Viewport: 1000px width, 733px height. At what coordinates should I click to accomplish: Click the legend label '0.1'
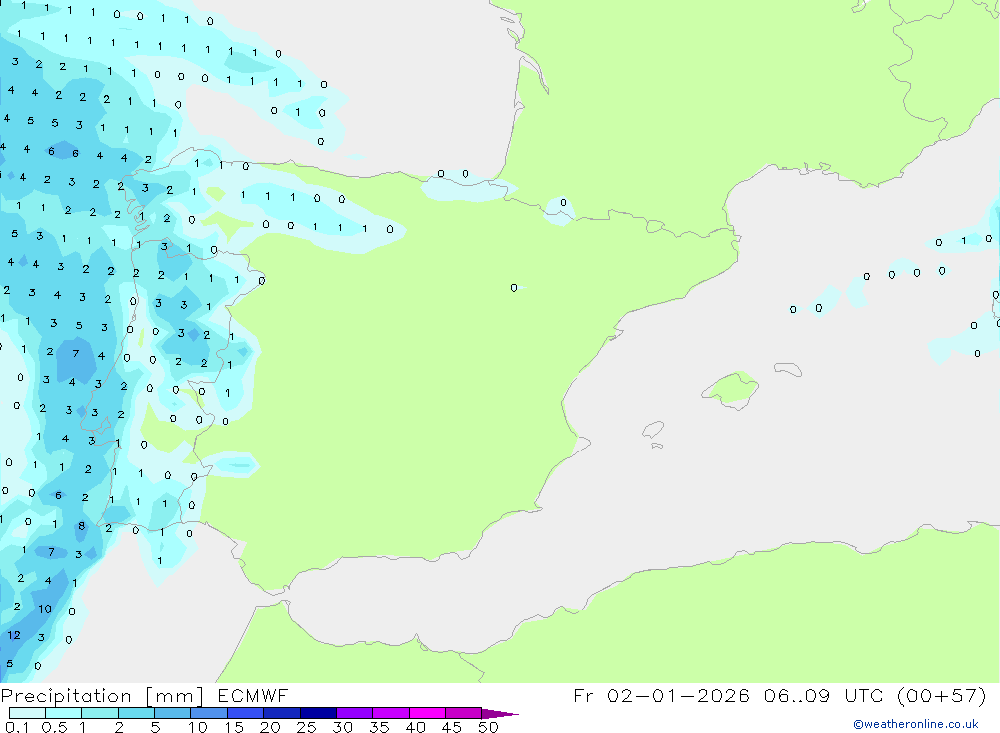point(17,727)
